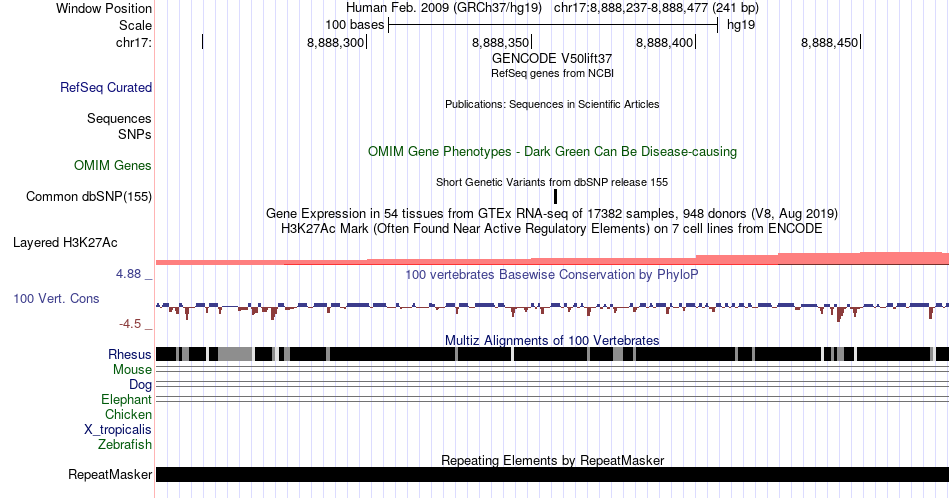Click the Window Position label
The image size is (950, 498).
104,8
